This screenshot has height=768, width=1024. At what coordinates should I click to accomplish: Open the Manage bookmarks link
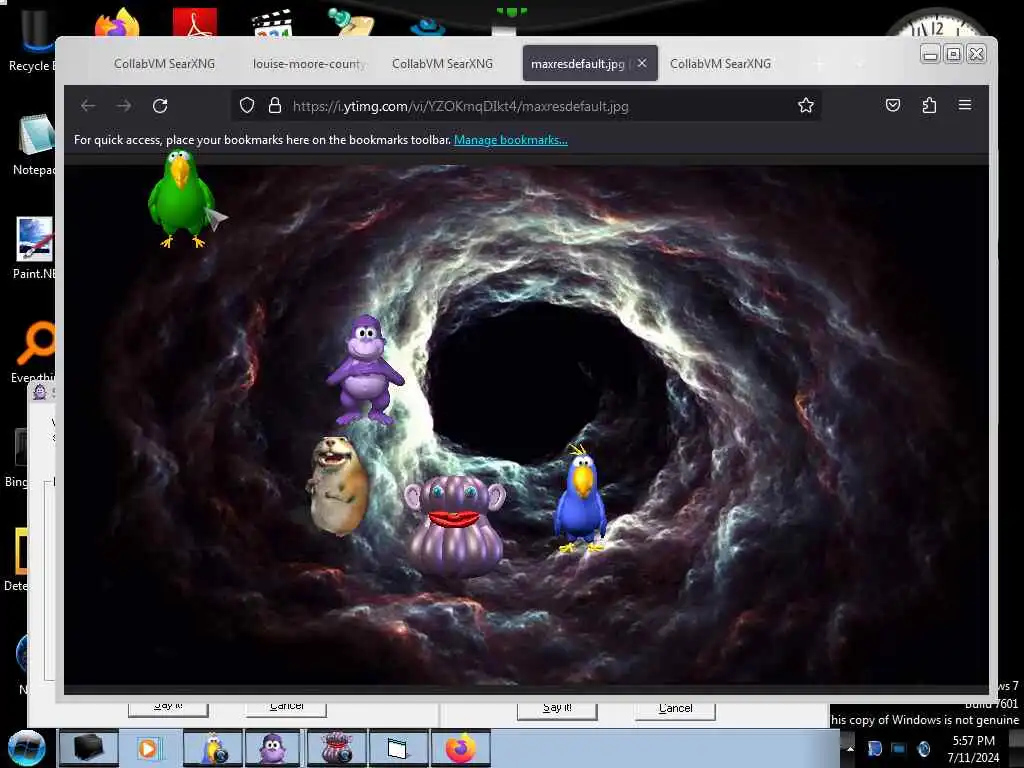[511, 140]
